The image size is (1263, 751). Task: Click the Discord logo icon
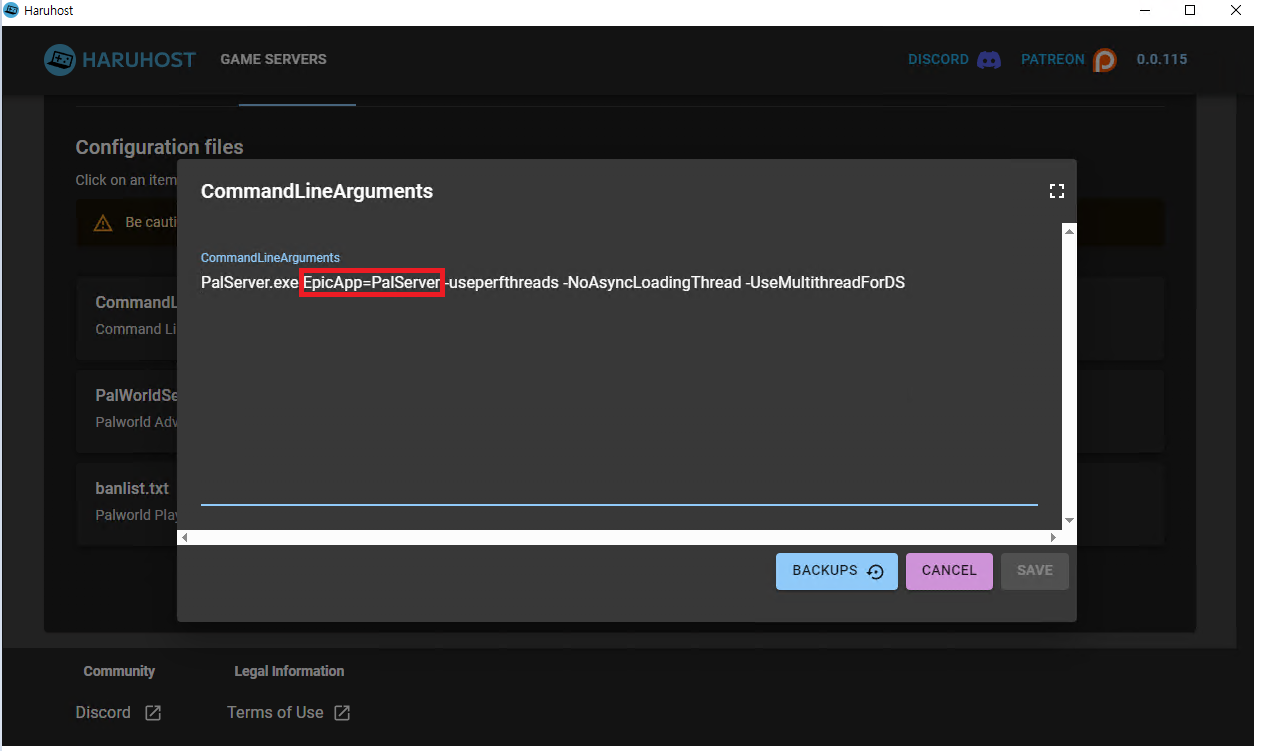989,60
